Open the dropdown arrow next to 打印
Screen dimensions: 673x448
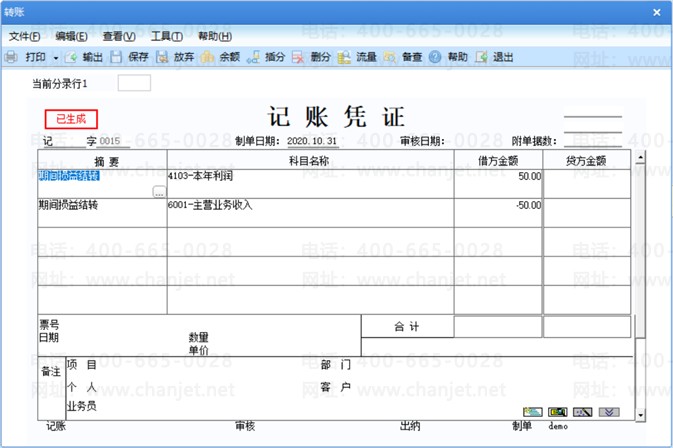(56, 58)
